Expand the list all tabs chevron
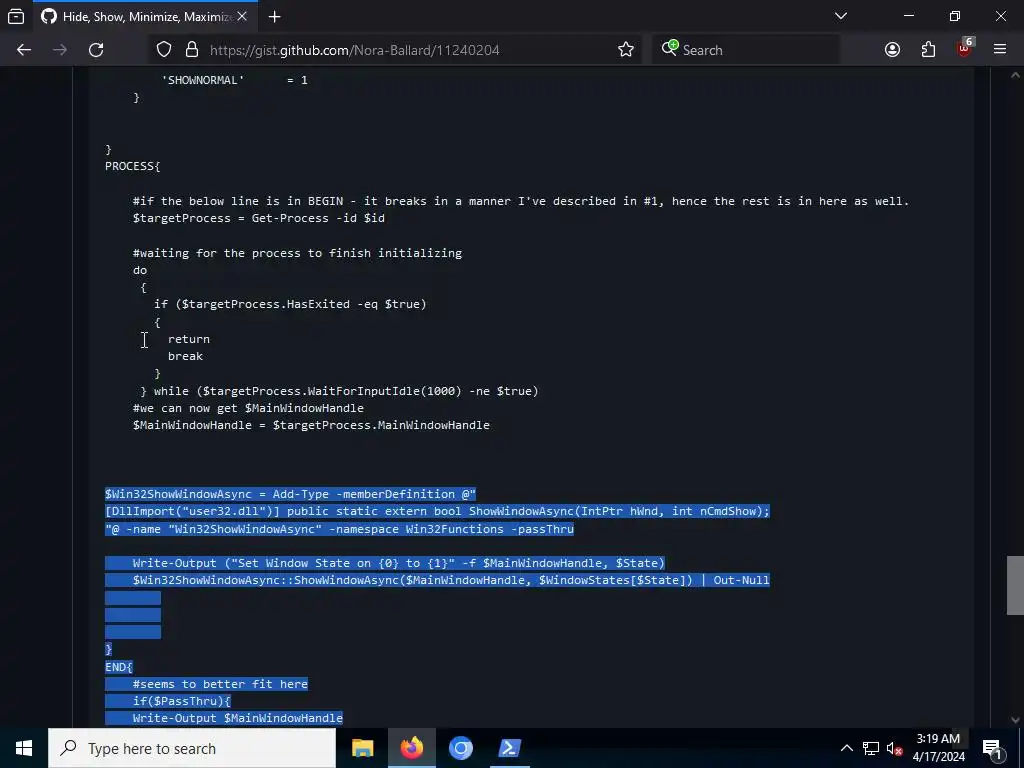Image resolution: width=1024 pixels, height=768 pixels. pos(840,16)
